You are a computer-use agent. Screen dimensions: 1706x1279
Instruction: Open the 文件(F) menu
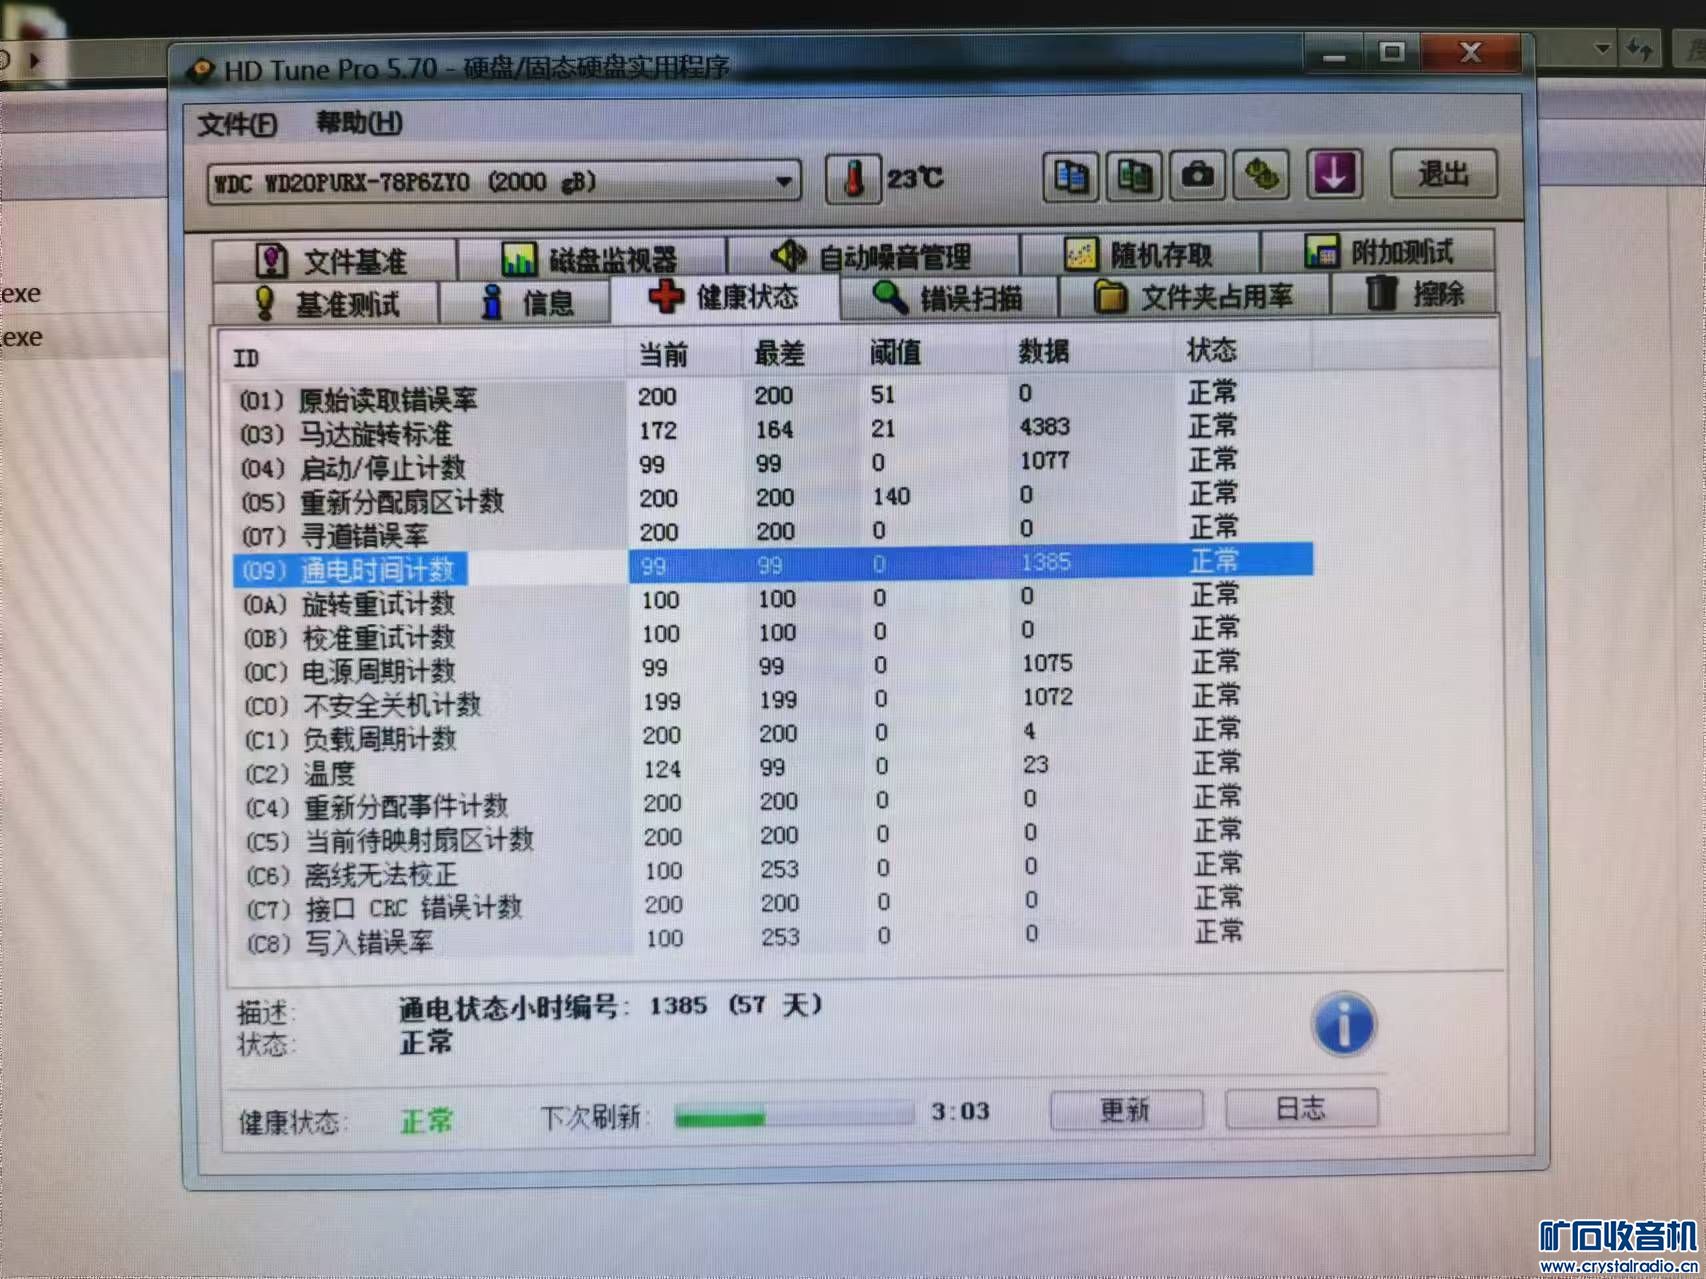pyautogui.click(x=237, y=124)
